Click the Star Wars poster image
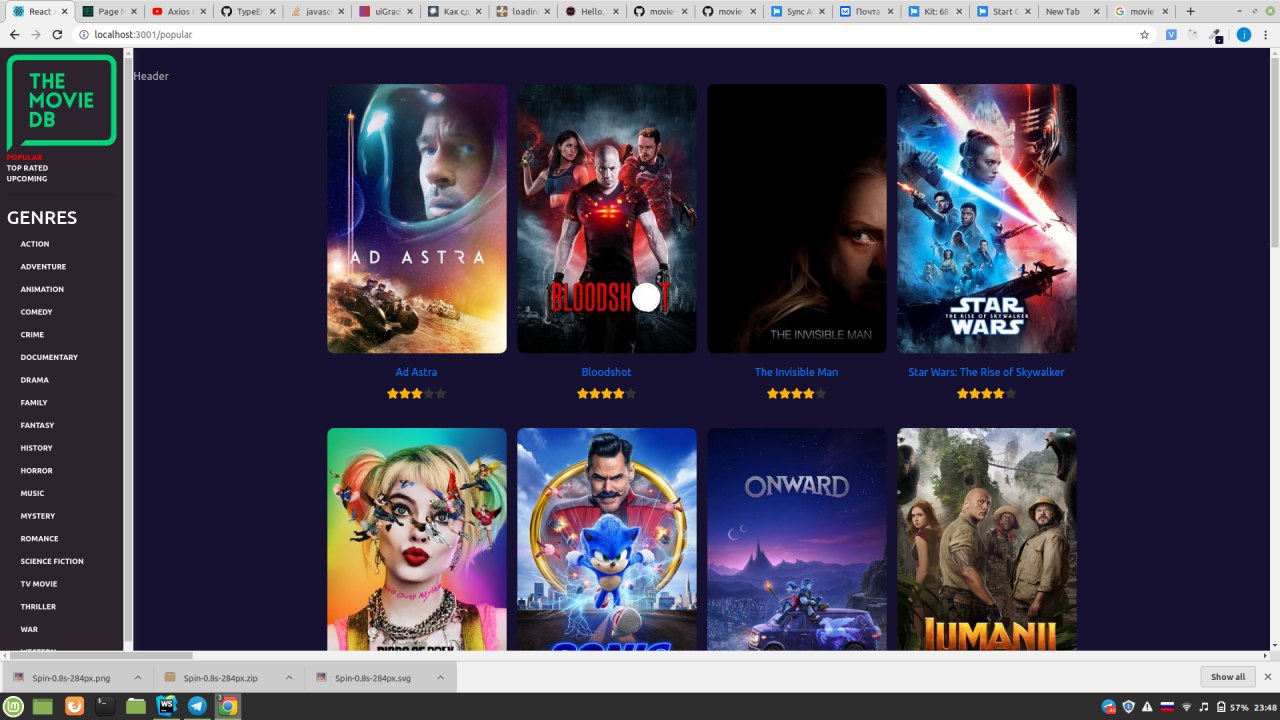This screenshot has height=720, width=1280. [x=987, y=218]
